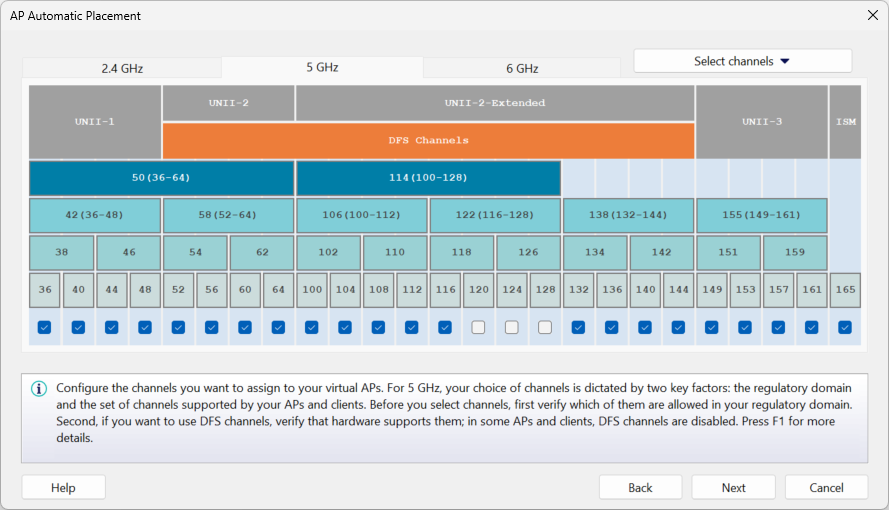Image resolution: width=889 pixels, height=510 pixels.
Task: Open the Select channels dropdown
Action: coord(743,61)
